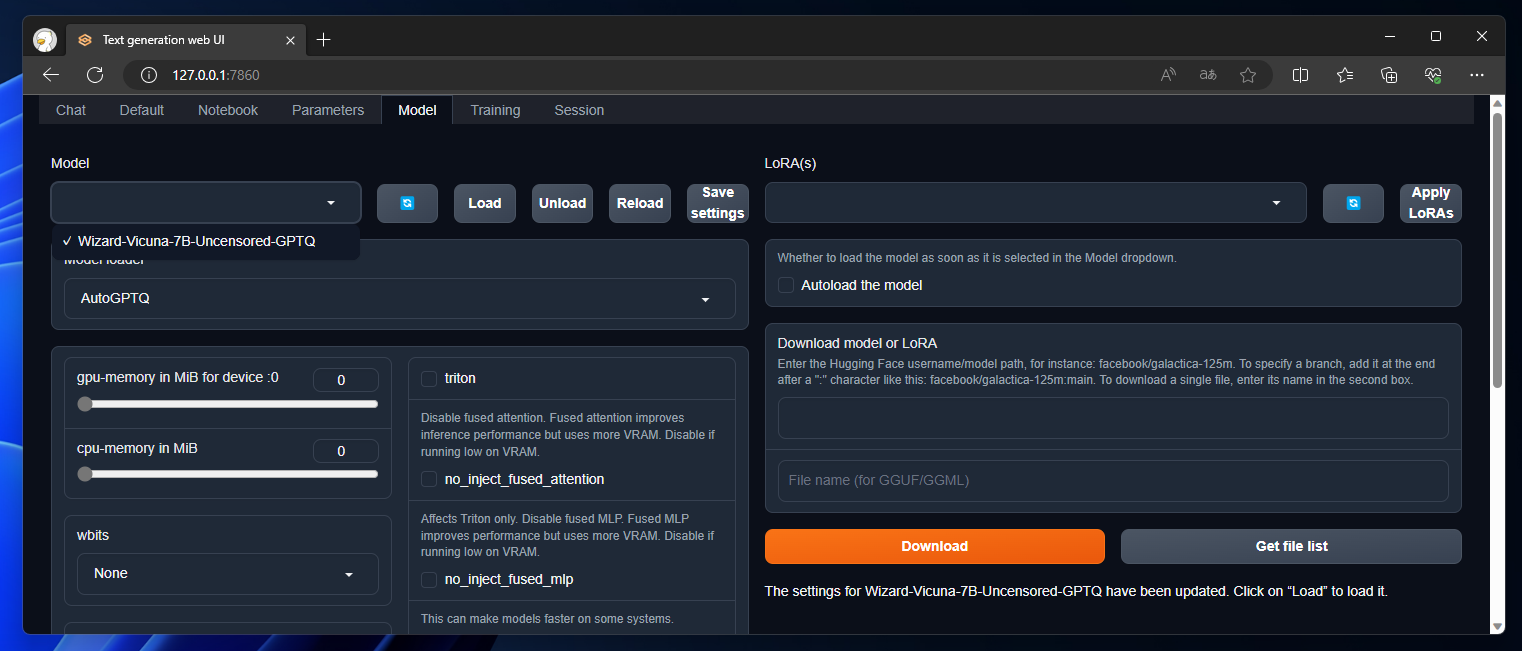The height and width of the screenshot is (651, 1522).
Task: Click Get file list
Action: point(1291,546)
